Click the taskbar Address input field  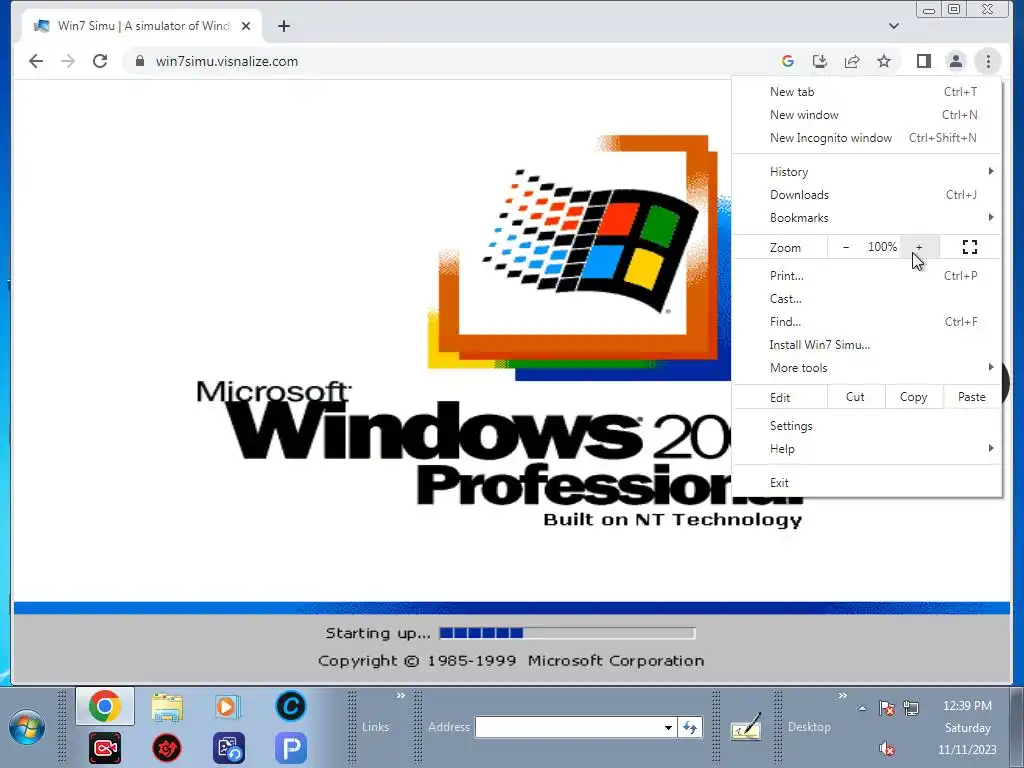568,727
